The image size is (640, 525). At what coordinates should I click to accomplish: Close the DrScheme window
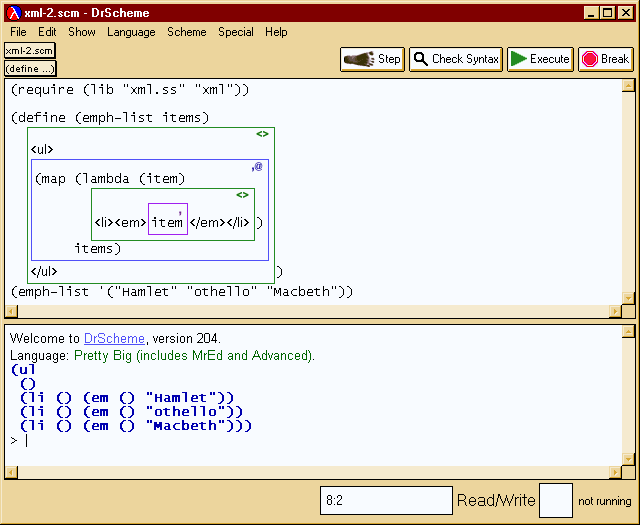point(626,13)
